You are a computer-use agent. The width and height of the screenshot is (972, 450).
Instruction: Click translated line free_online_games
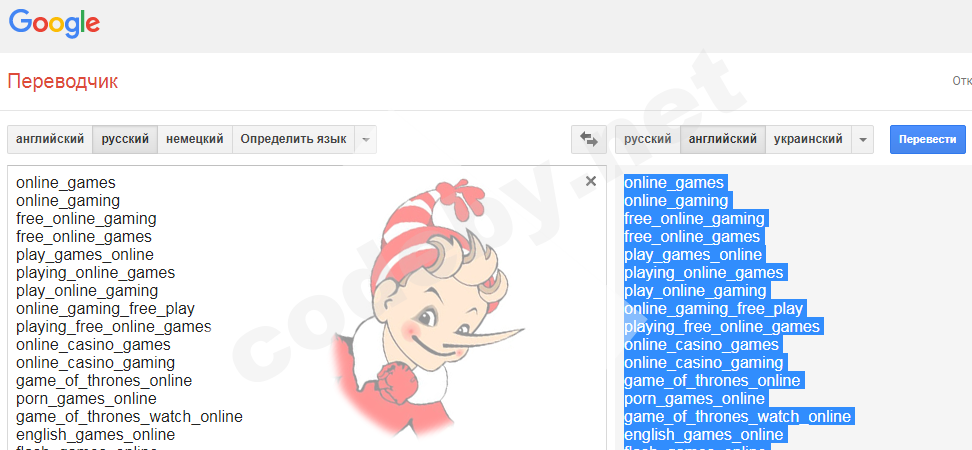[694, 237]
